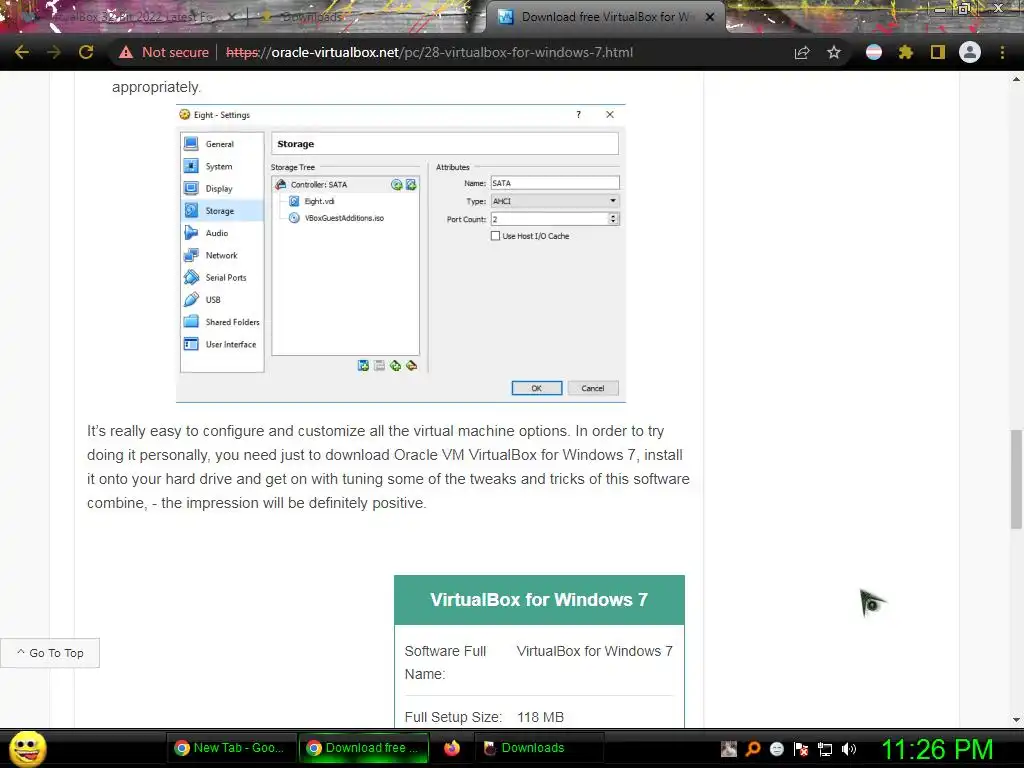Select Eight.vdi in the Storage Tree
This screenshot has width=1024, height=768.
click(319, 201)
